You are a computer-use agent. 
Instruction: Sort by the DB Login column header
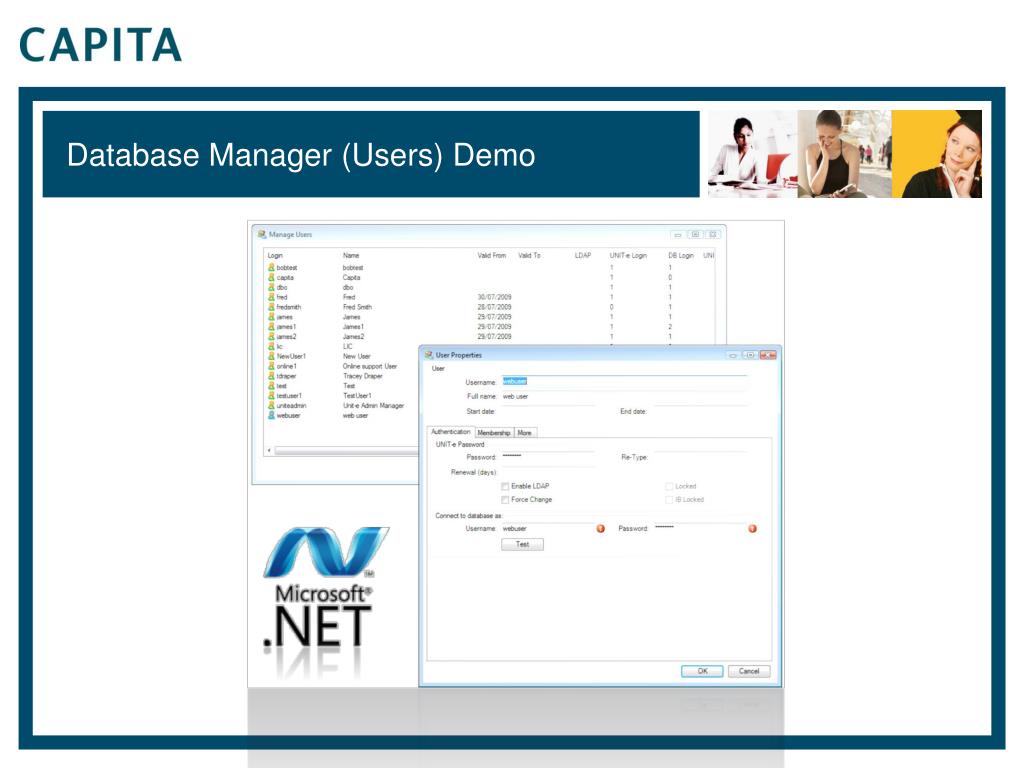(x=680, y=255)
